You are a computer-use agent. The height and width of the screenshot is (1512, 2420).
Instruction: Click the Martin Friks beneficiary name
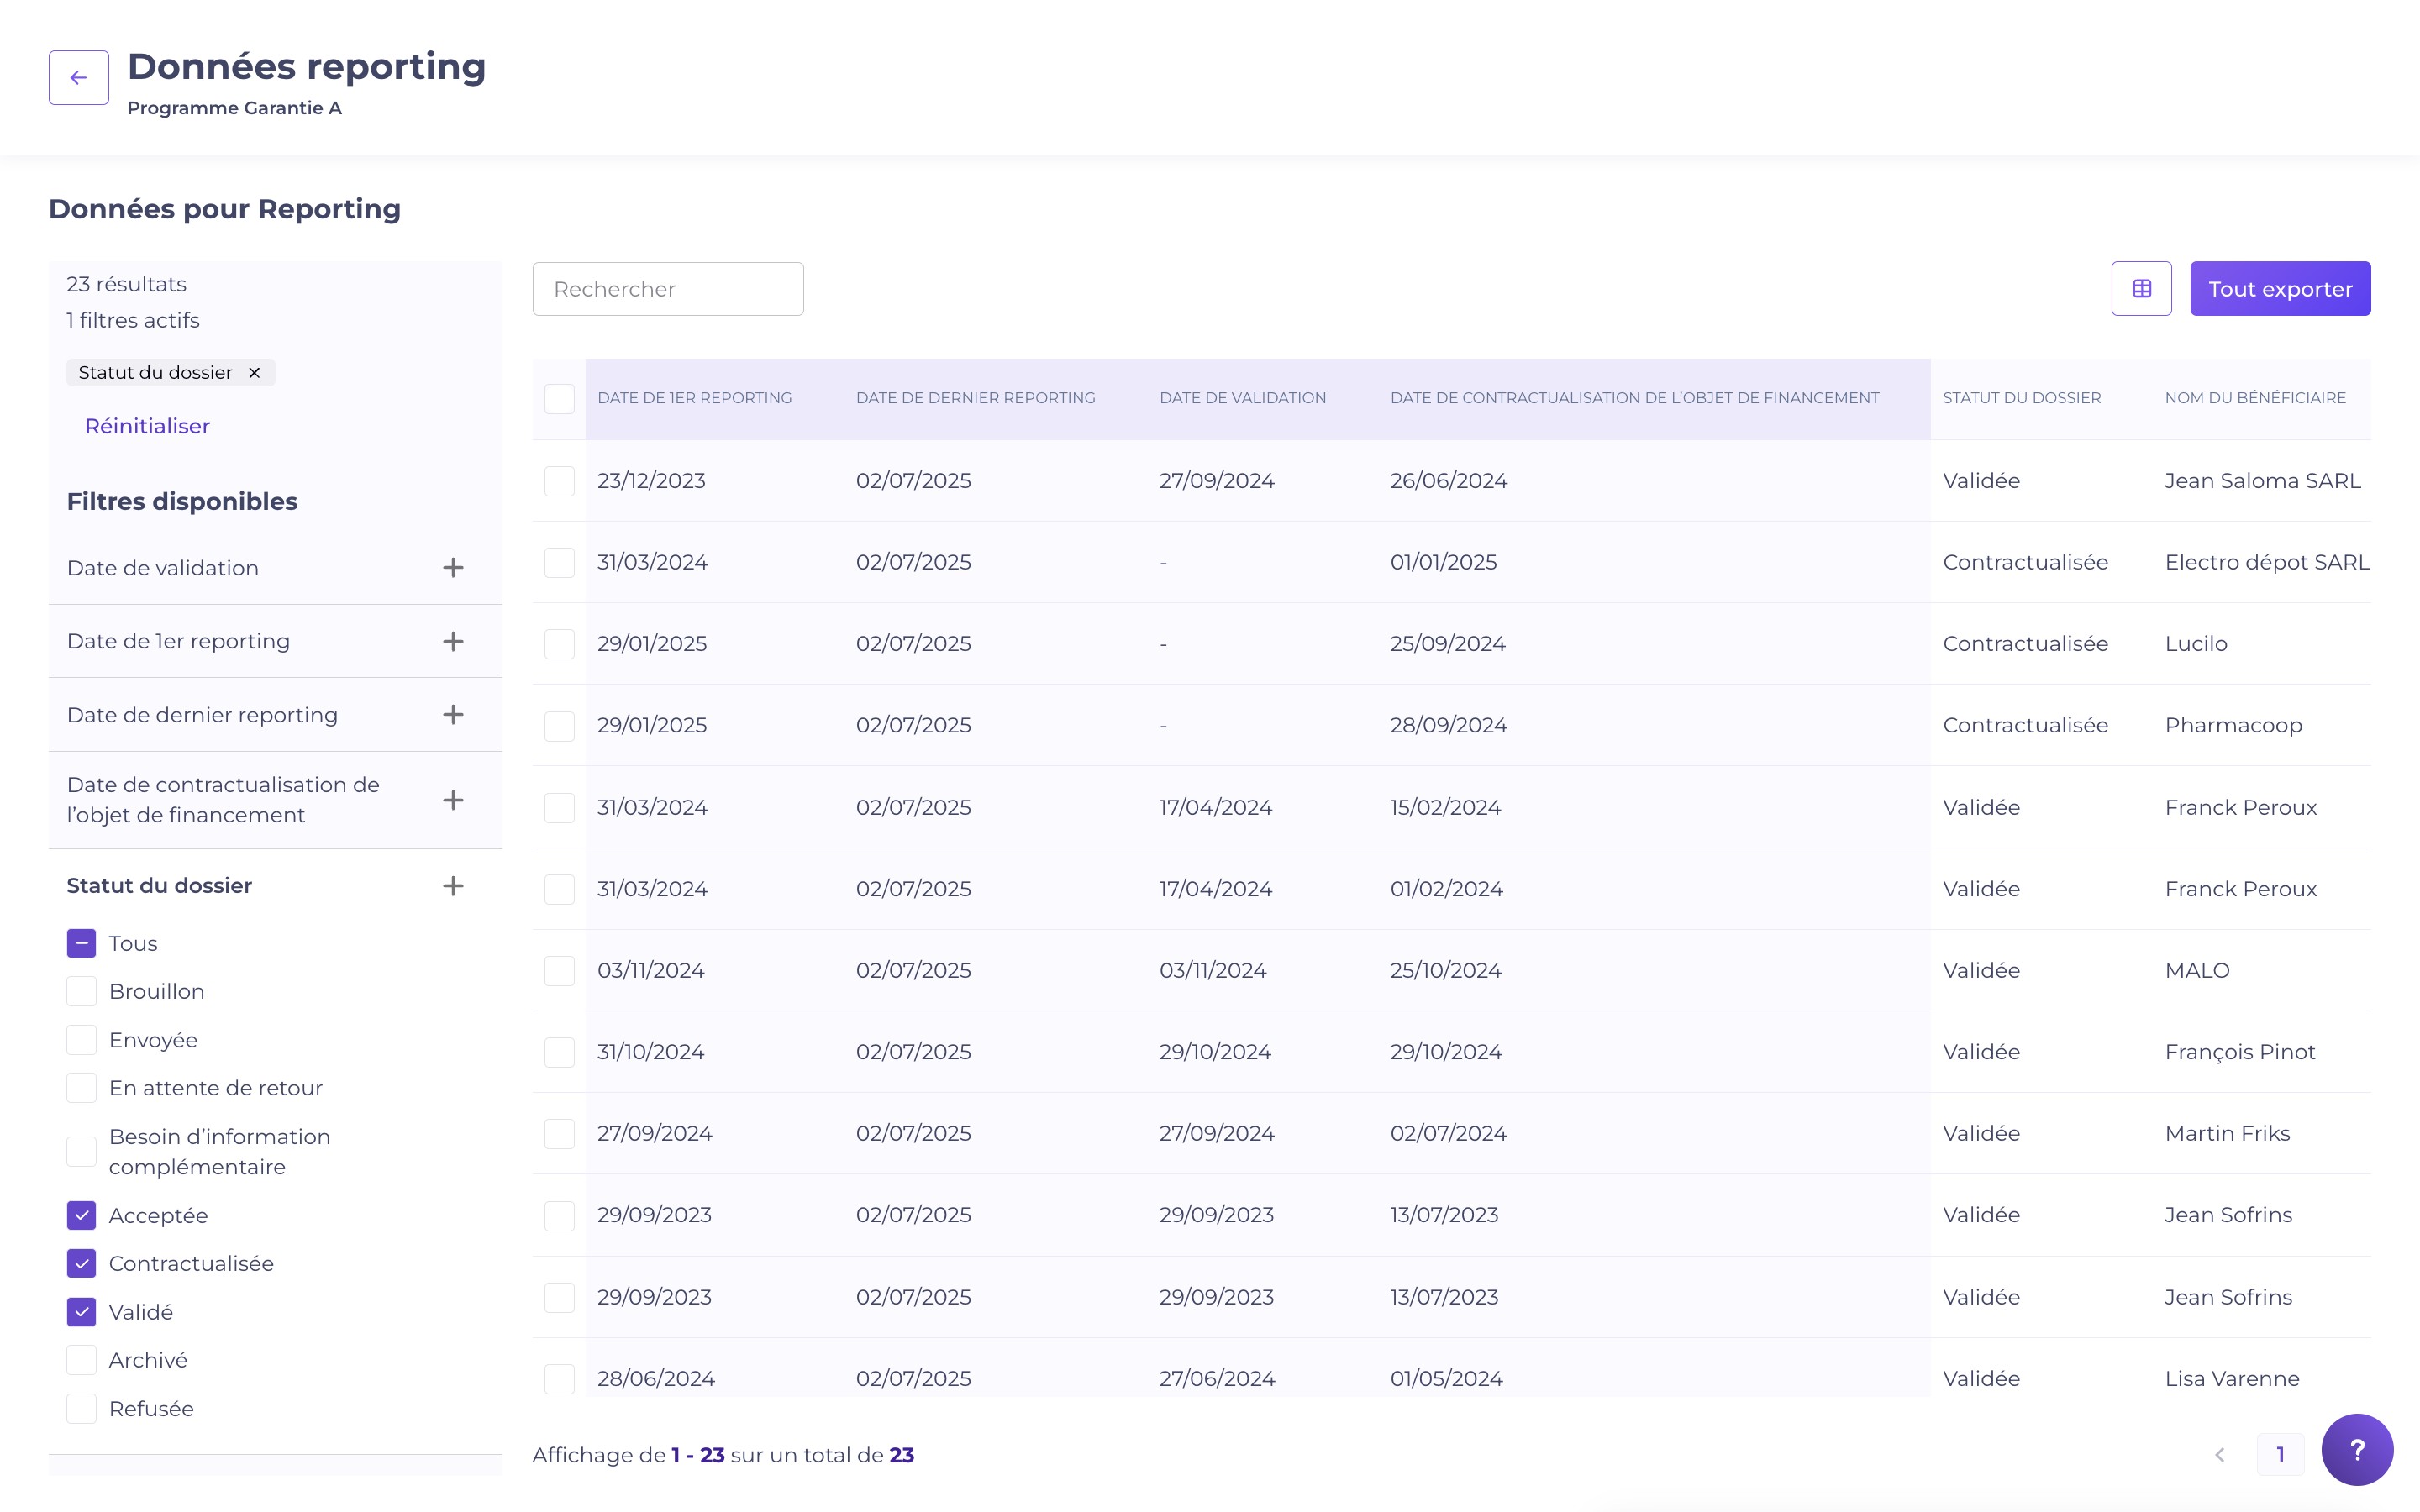(x=2227, y=1133)
